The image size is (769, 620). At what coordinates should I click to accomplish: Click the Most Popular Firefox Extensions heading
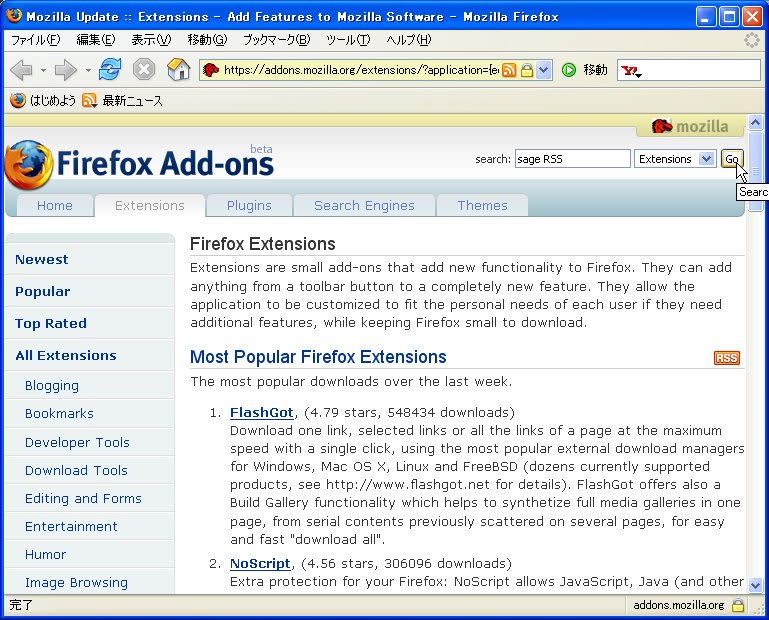pyautogui.click(x=318, y=357)
